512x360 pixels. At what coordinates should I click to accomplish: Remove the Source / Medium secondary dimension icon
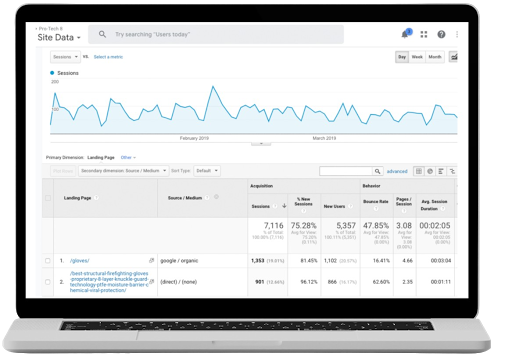(x=216, y=197)
